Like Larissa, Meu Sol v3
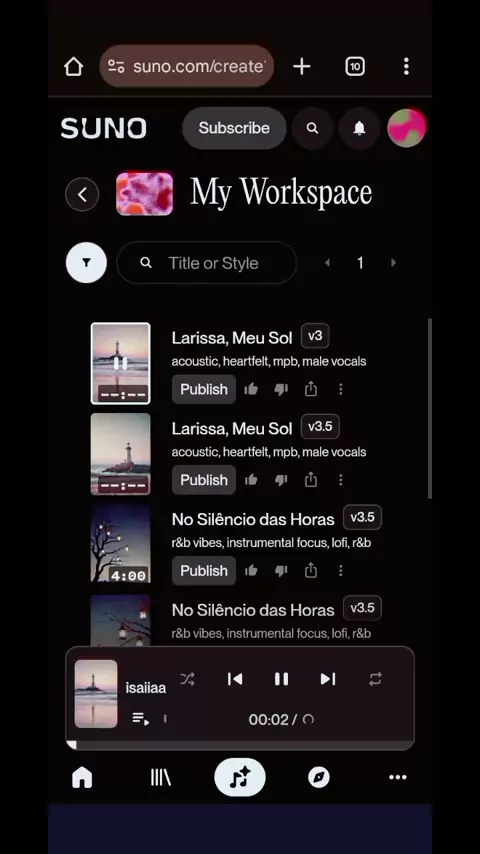This screenshot has height=854, width=480. pos(251,389)
